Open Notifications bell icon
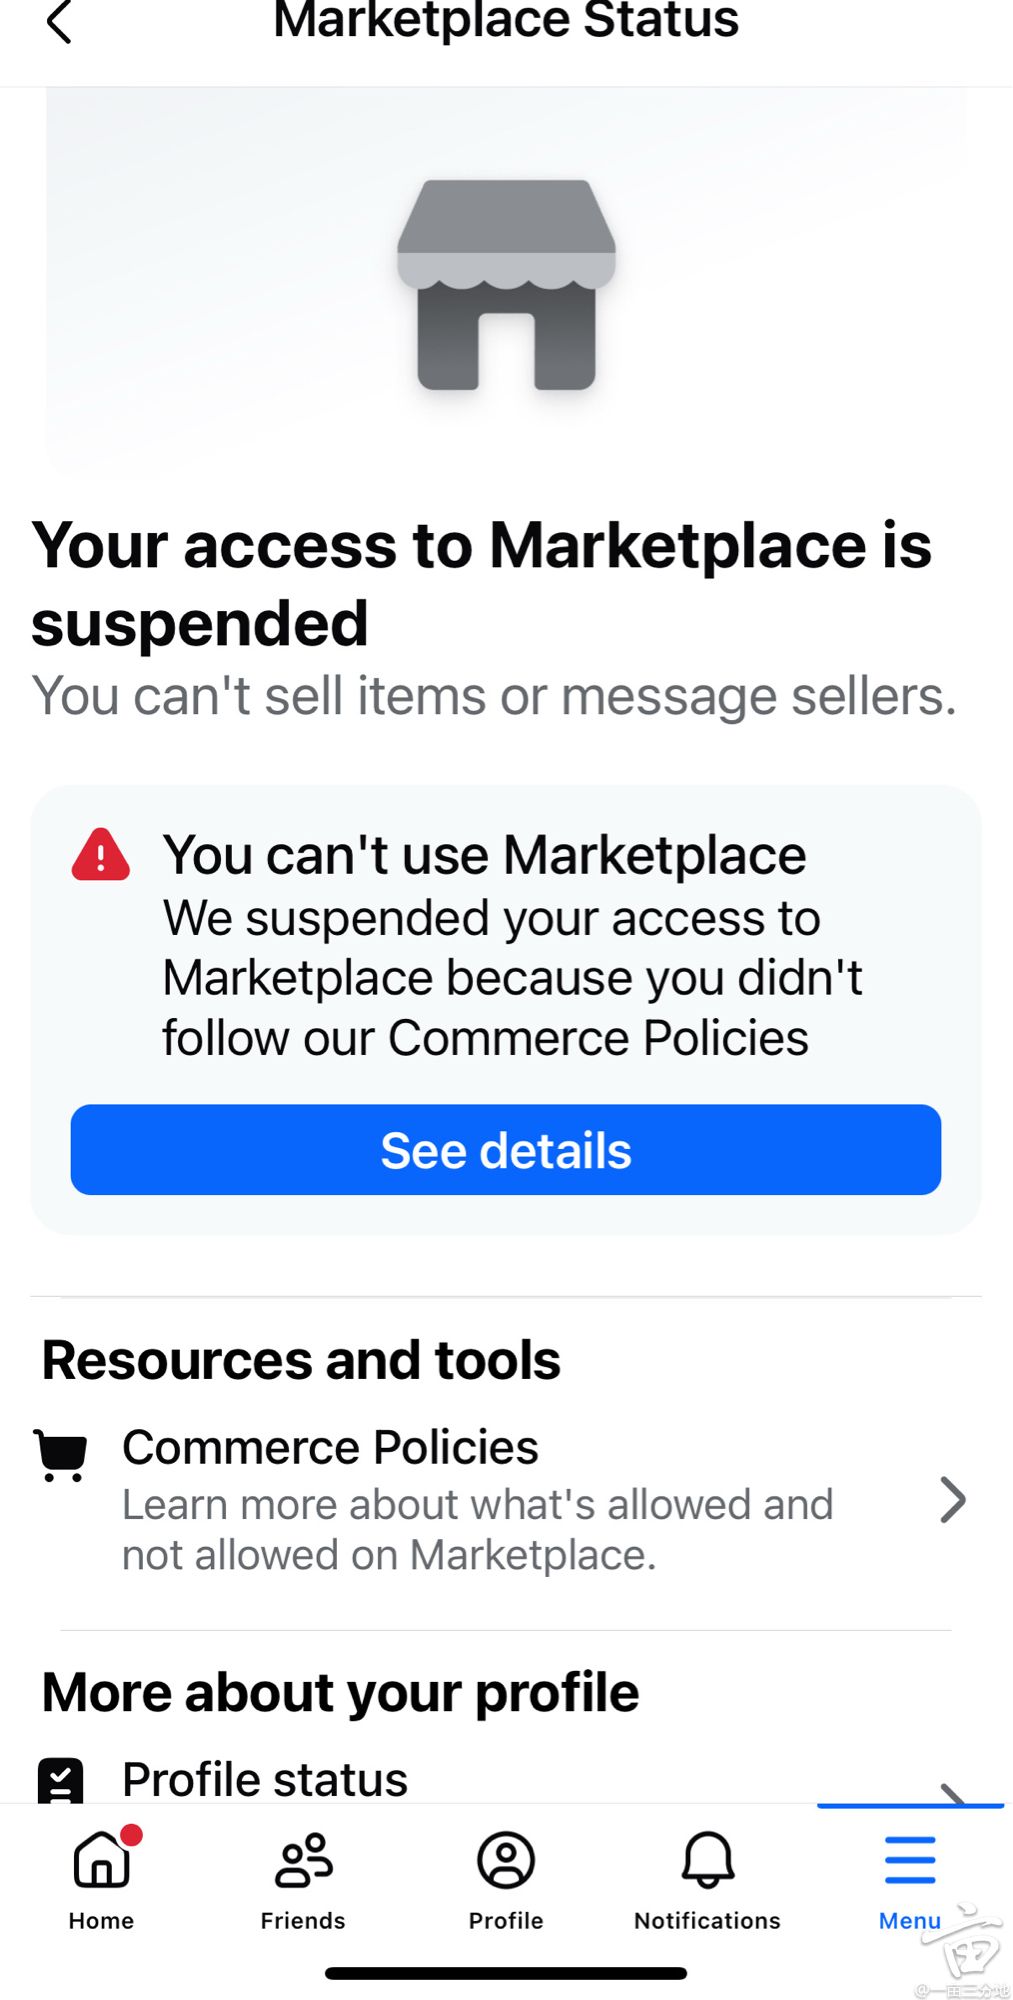 point(708,1860)
